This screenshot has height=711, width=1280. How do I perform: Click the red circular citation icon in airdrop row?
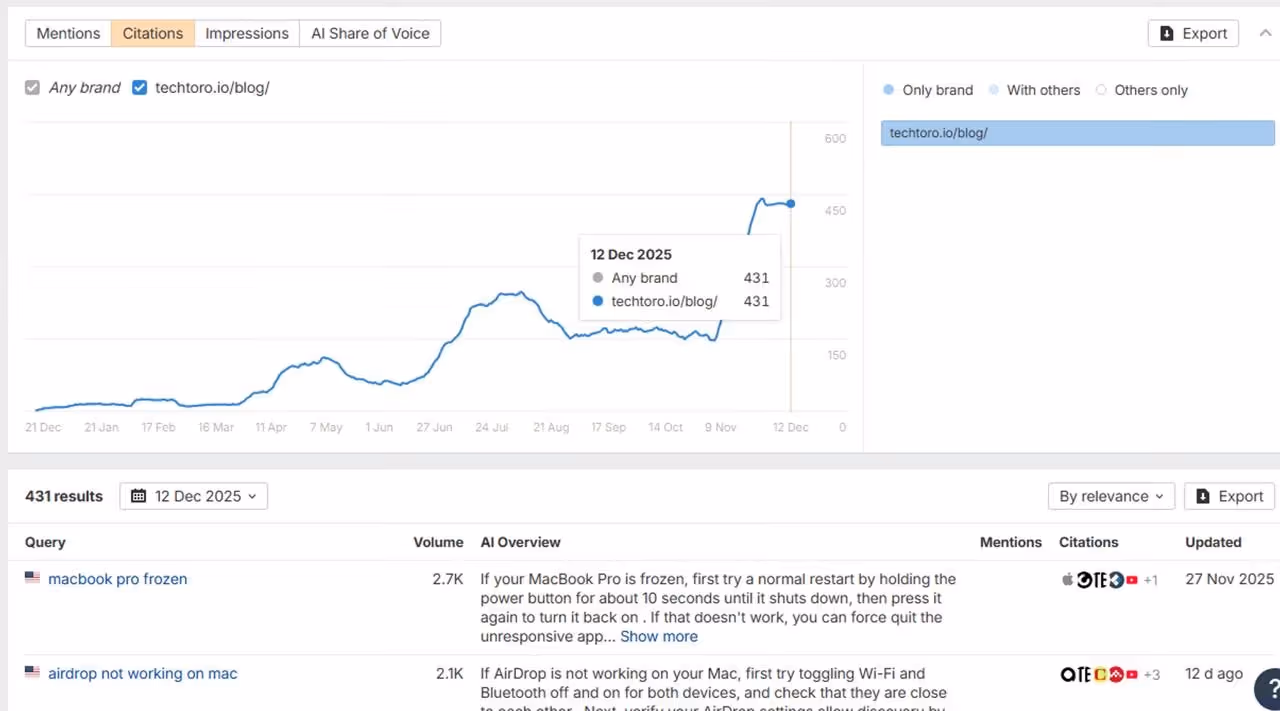pyautogui.click(x=1117, y=675)
